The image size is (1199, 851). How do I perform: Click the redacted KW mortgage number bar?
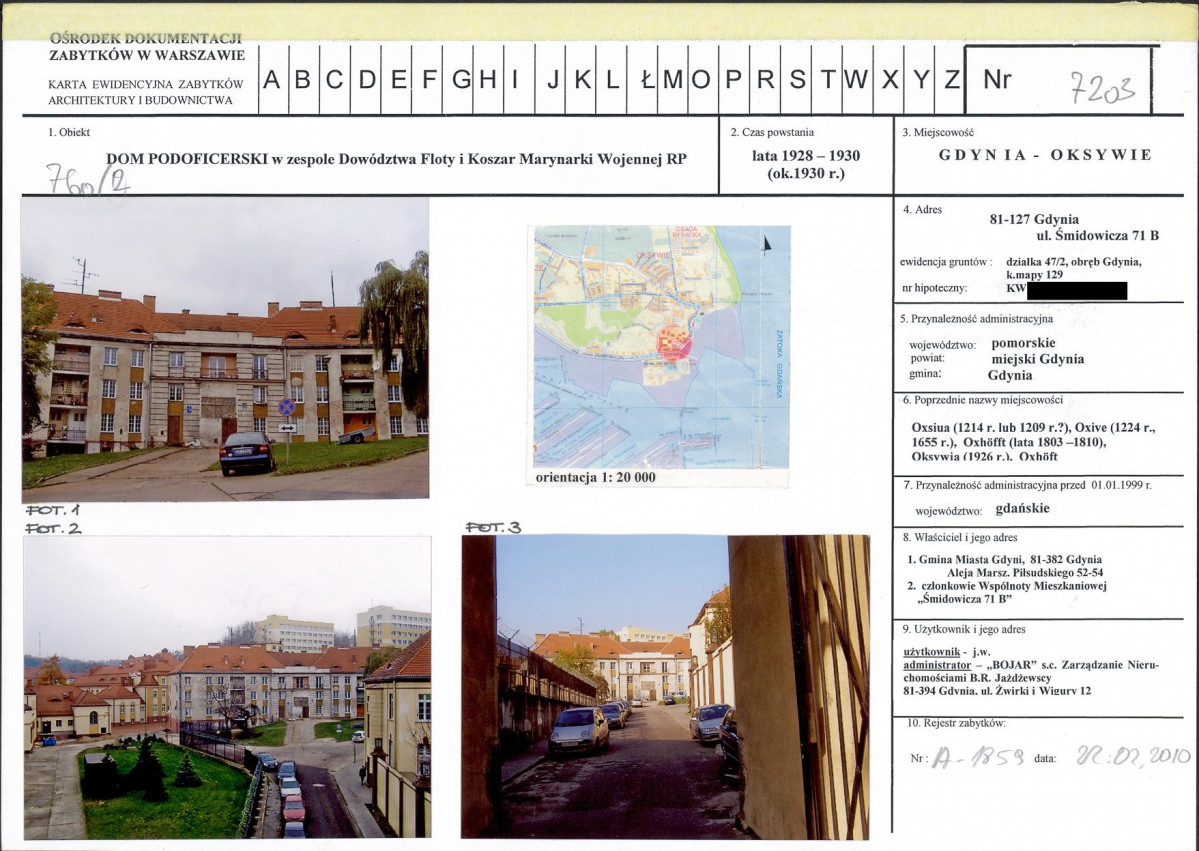click(1077, 291)
